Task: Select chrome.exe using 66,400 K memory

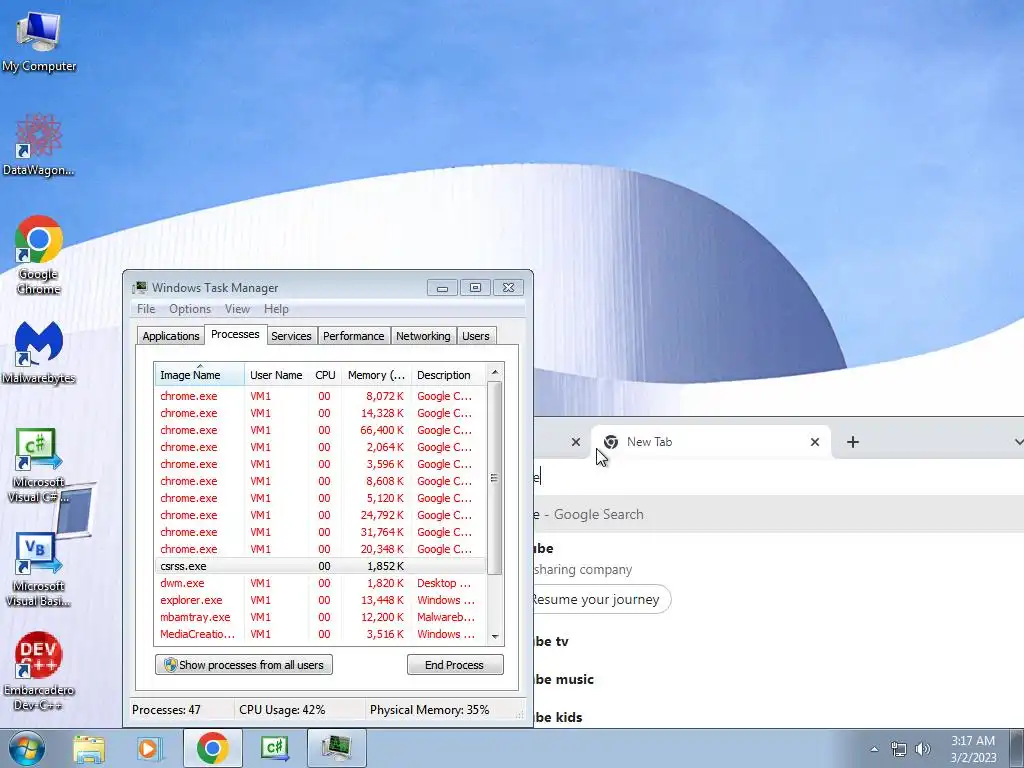Action: (320, 430)
